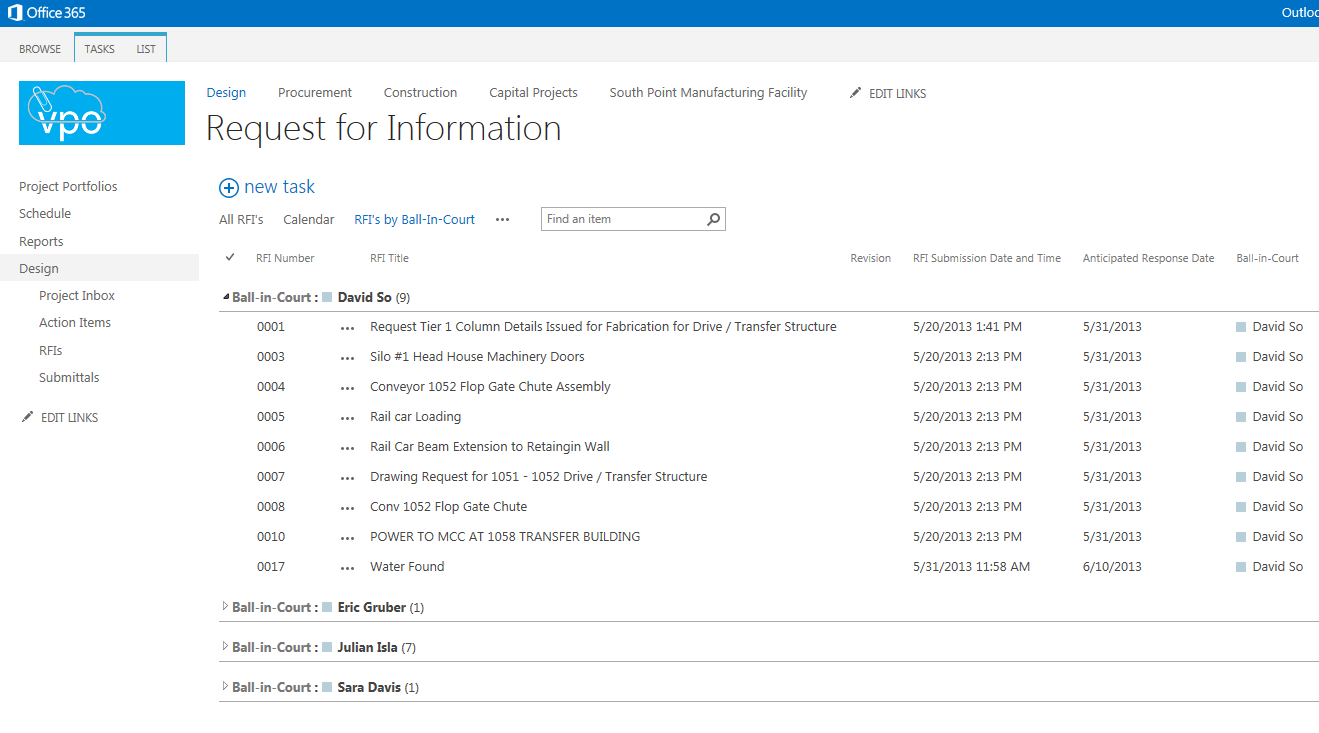
Task: Click the magnifier search icon in Find box
Action: [713, 219]
